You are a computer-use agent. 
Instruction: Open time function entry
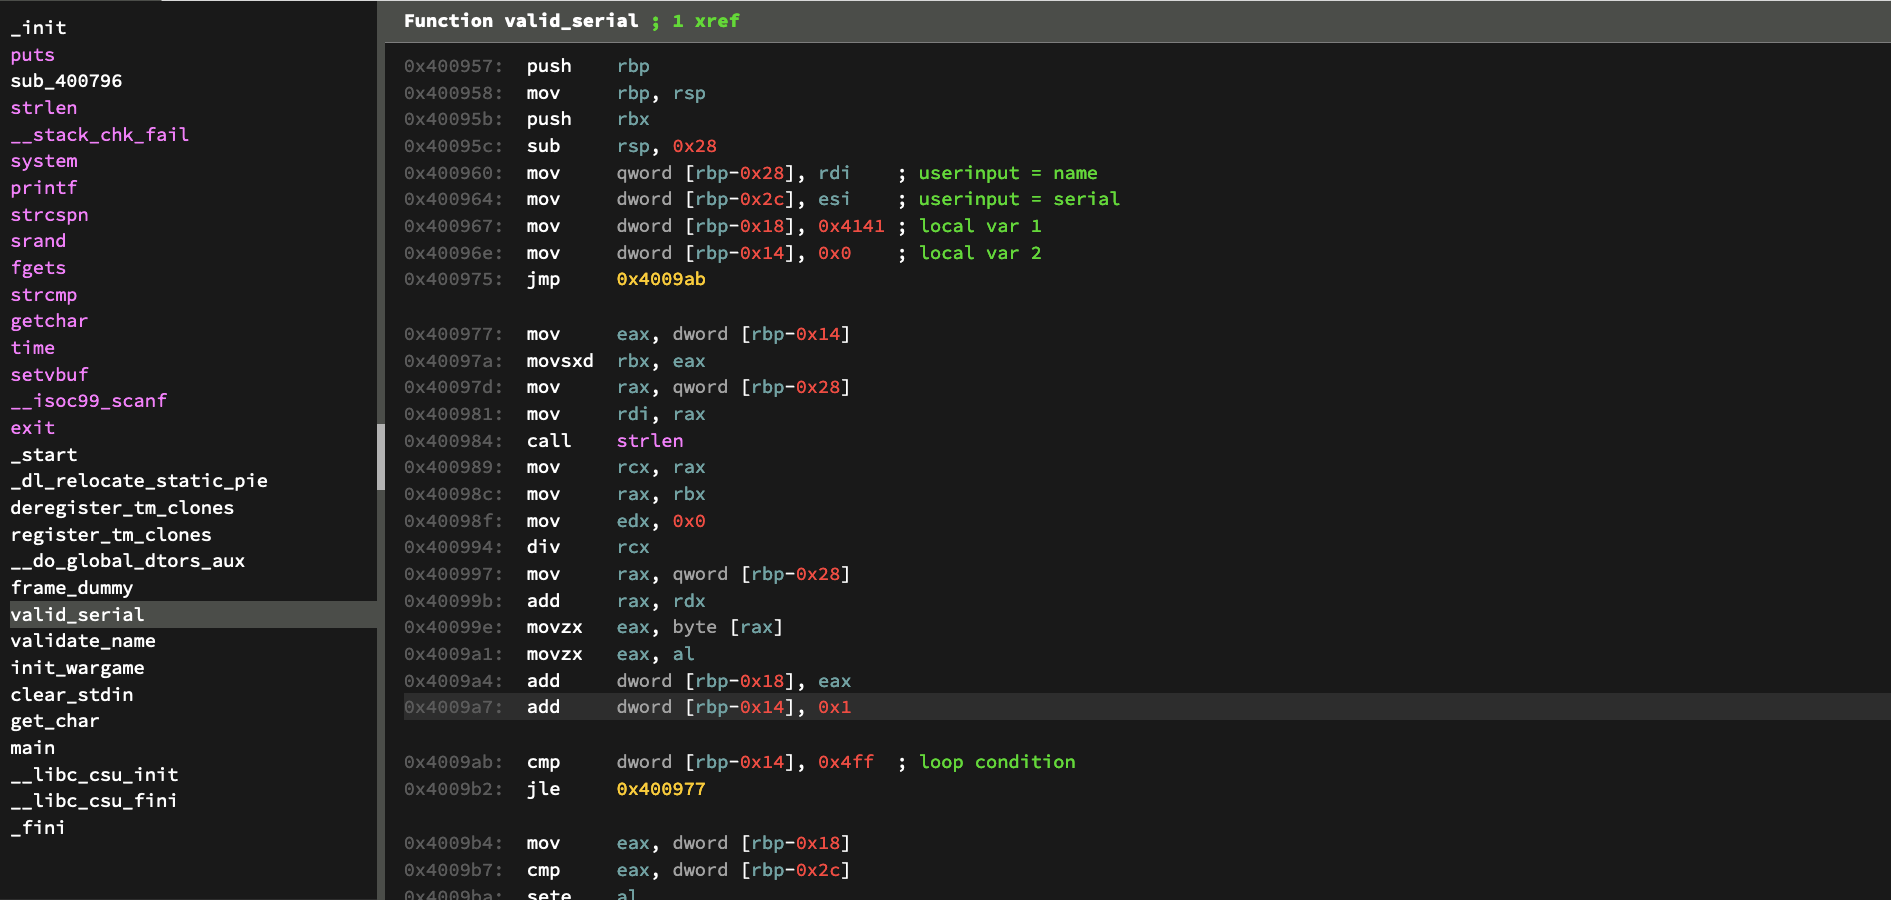click(x=32, y=348)
